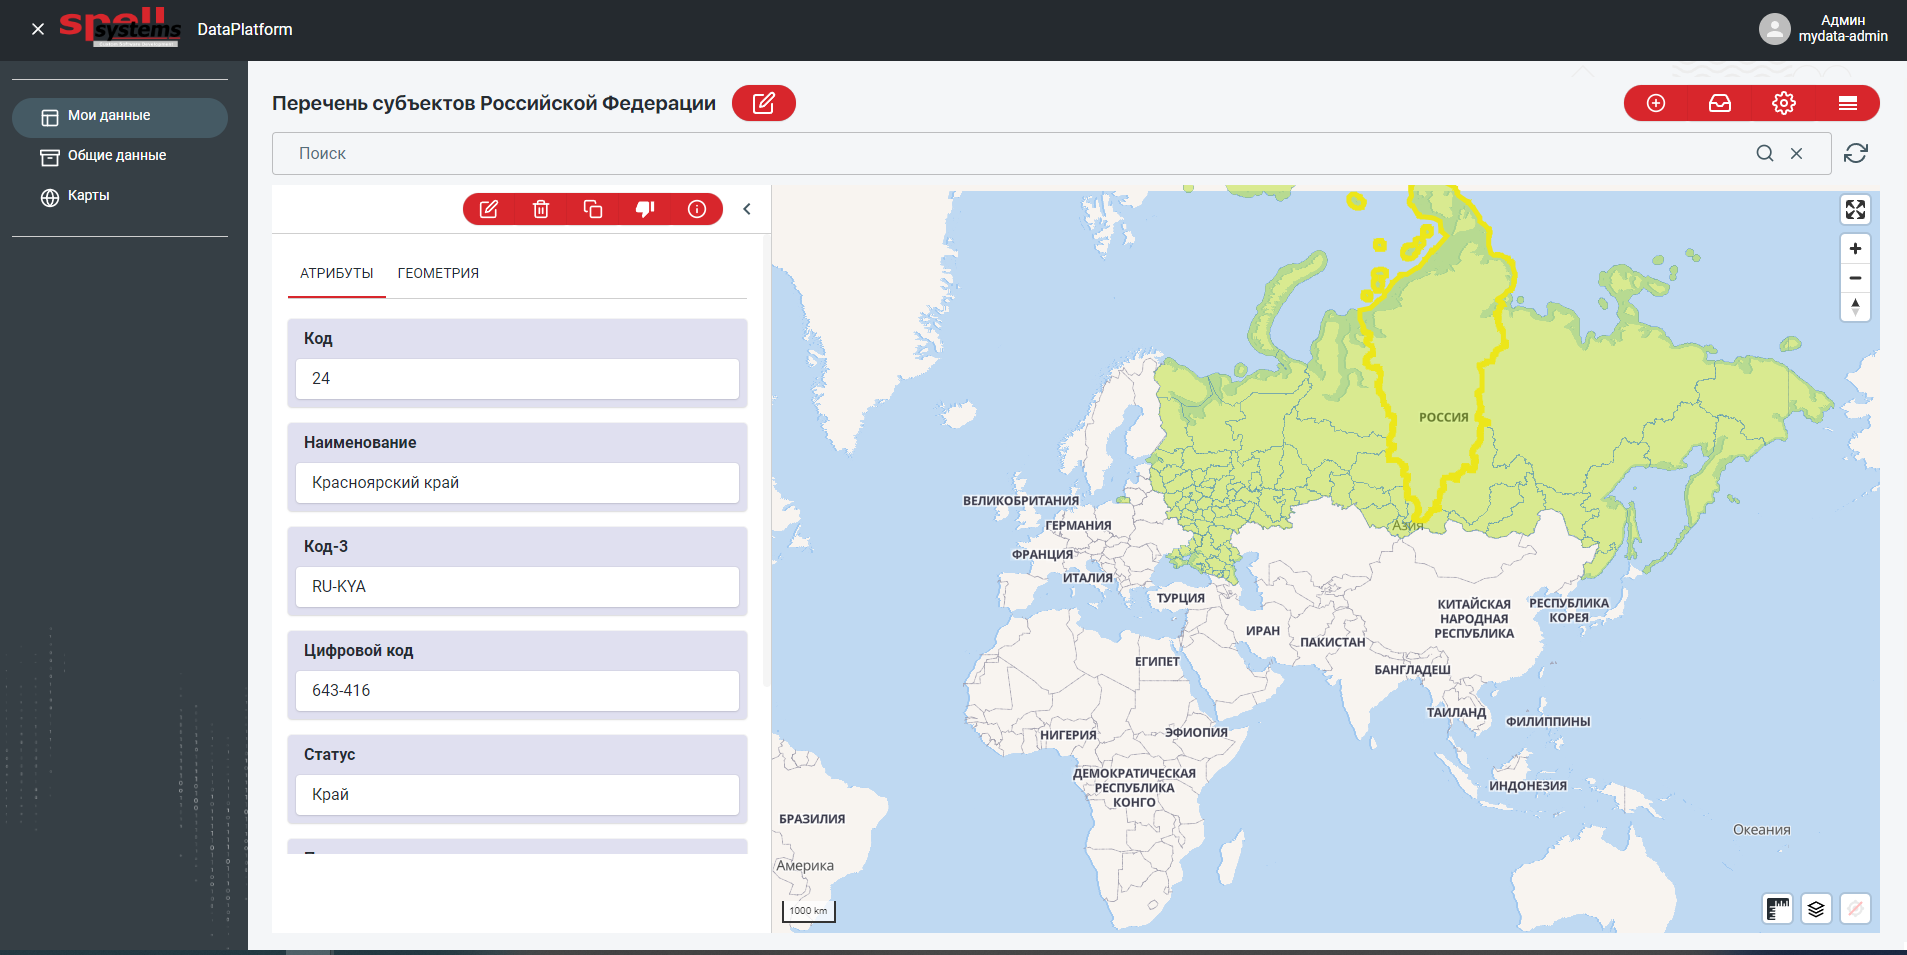Viewport: 1907px width, 955px height.
Task: Click the Цифровой код field 643-416
Action: coord(517,691)
